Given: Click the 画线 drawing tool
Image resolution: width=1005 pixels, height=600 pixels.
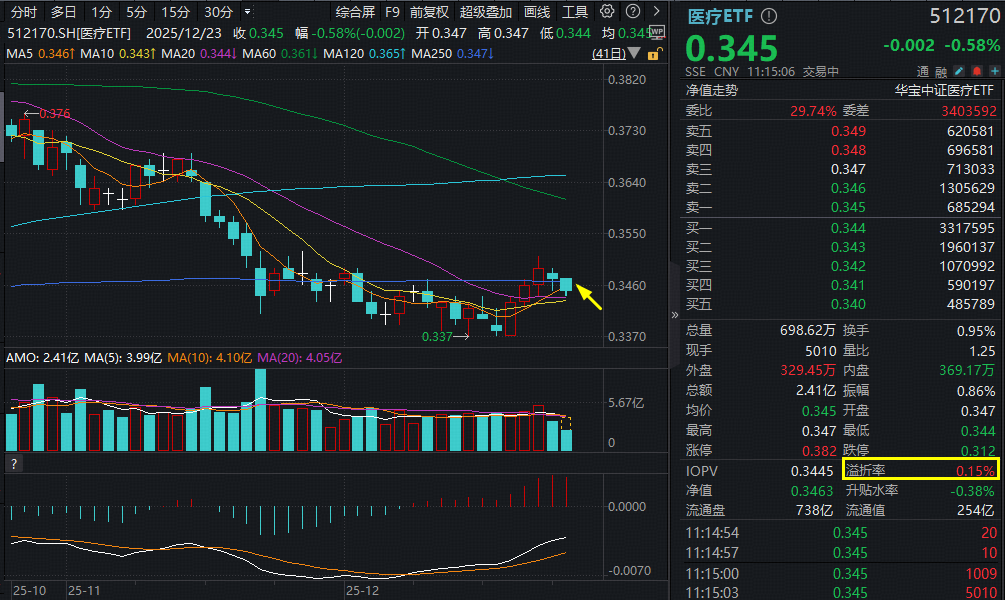Looking at the screenshot, I should (535, 11).
